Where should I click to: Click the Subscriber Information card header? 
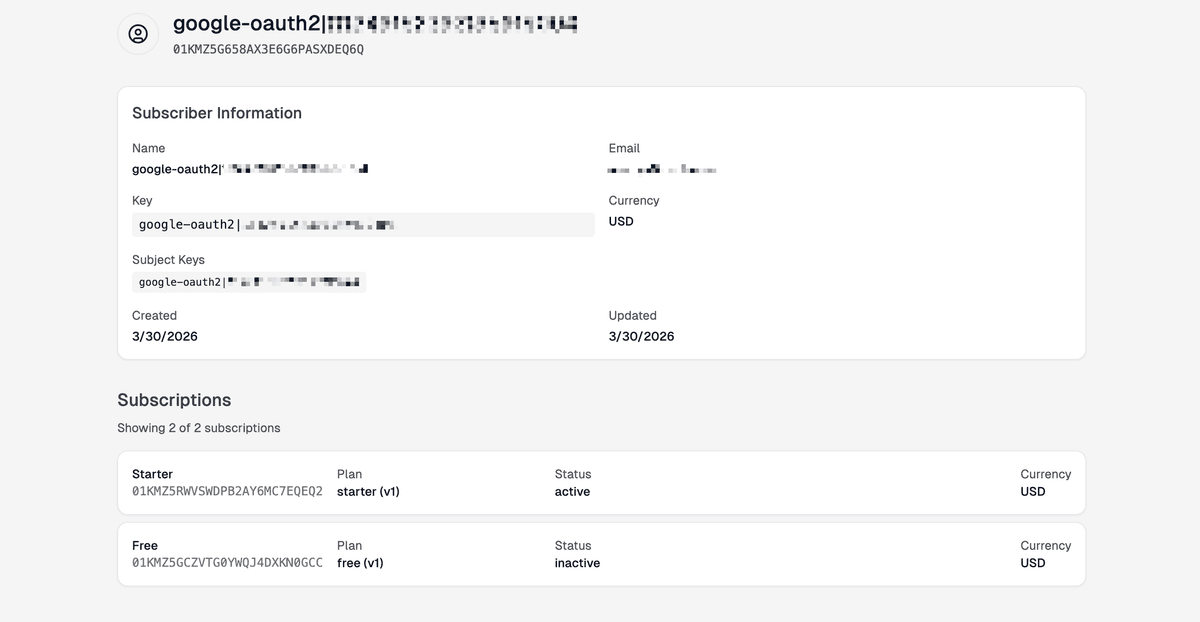[217, 113]
